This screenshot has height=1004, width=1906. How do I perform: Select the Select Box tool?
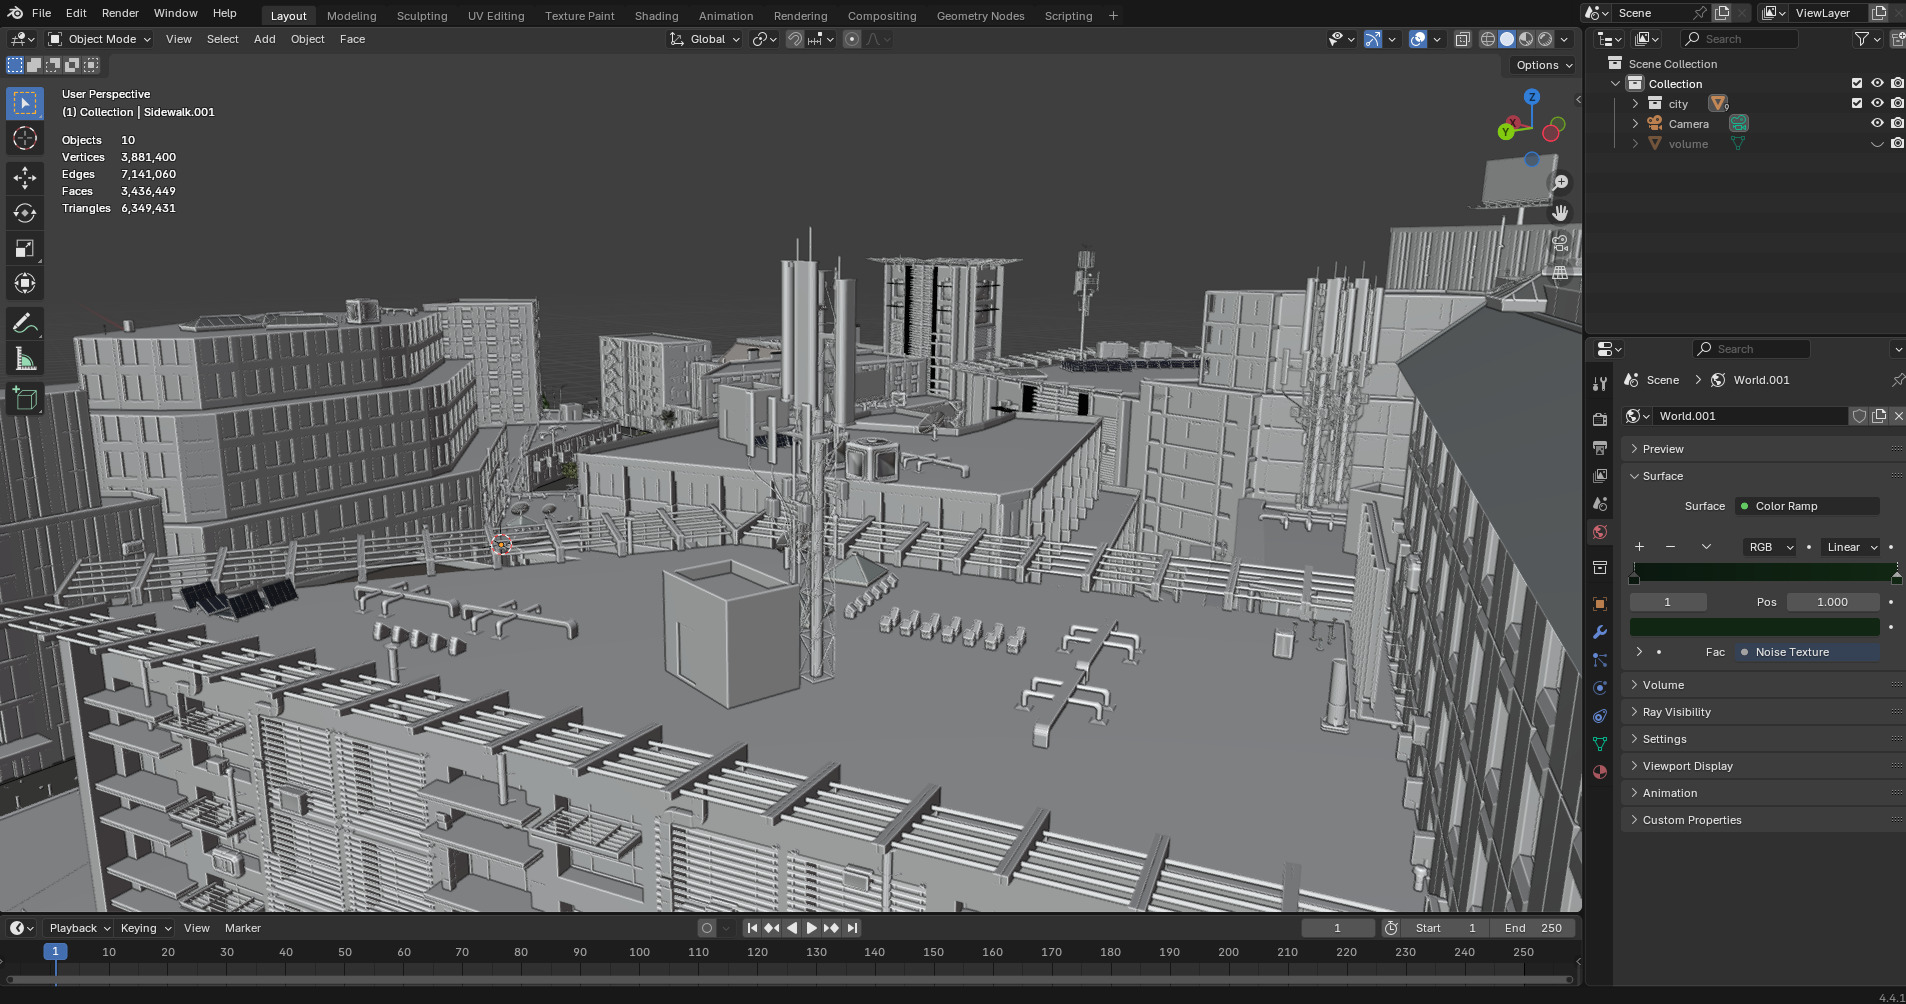[25, 103]
